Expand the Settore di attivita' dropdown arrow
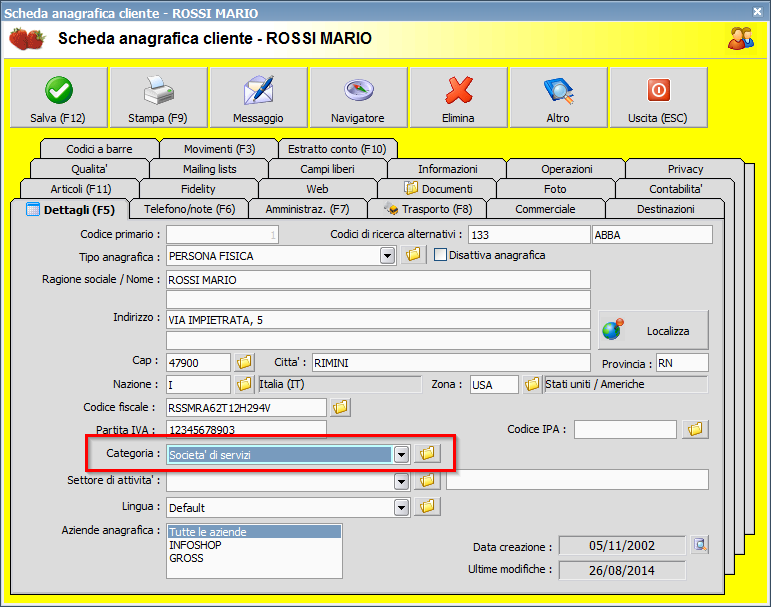The width and height of the screenshot is (771, 607). 402,481
